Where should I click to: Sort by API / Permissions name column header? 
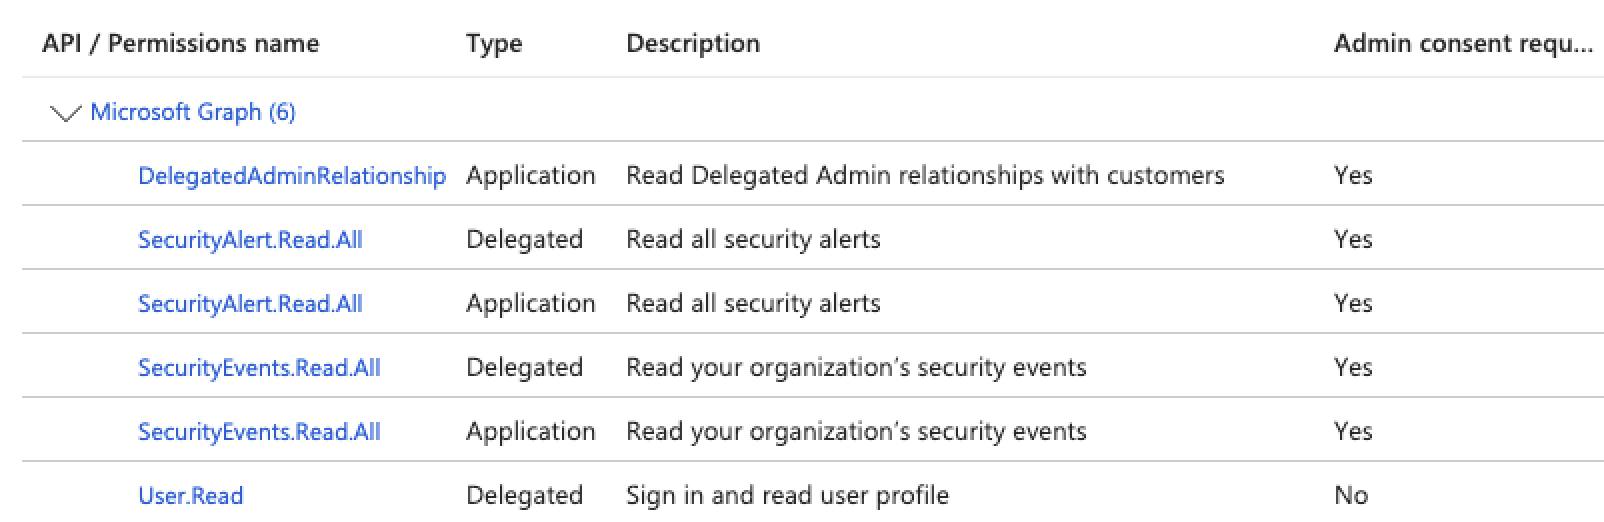[x=181, y=44]
